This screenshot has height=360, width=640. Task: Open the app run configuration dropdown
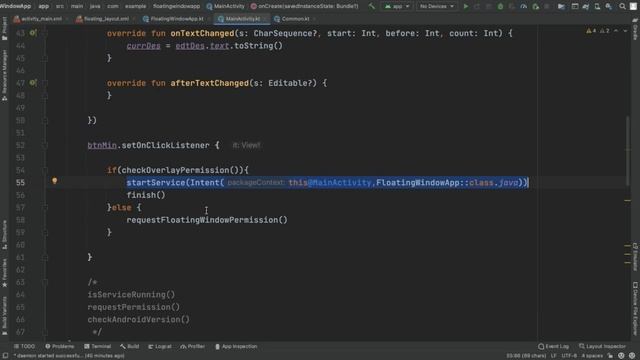coord(397,6)
